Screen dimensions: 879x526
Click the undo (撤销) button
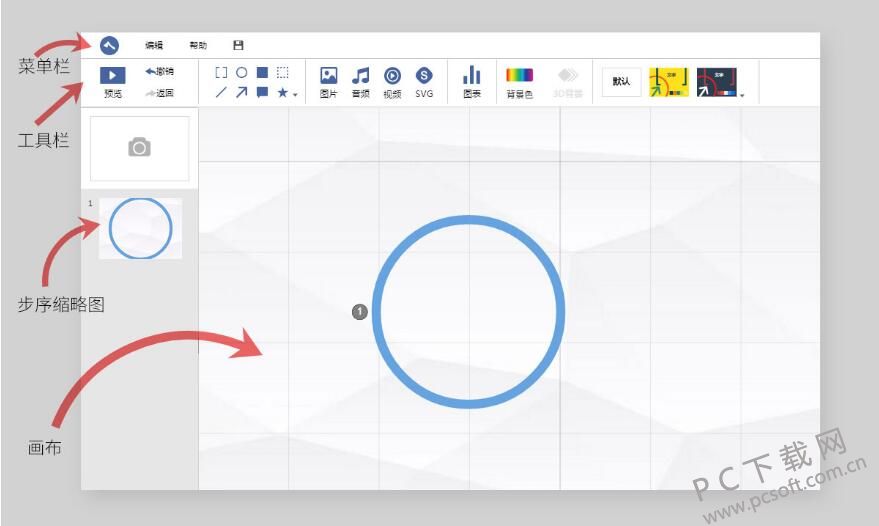click(x=159, y=72)
